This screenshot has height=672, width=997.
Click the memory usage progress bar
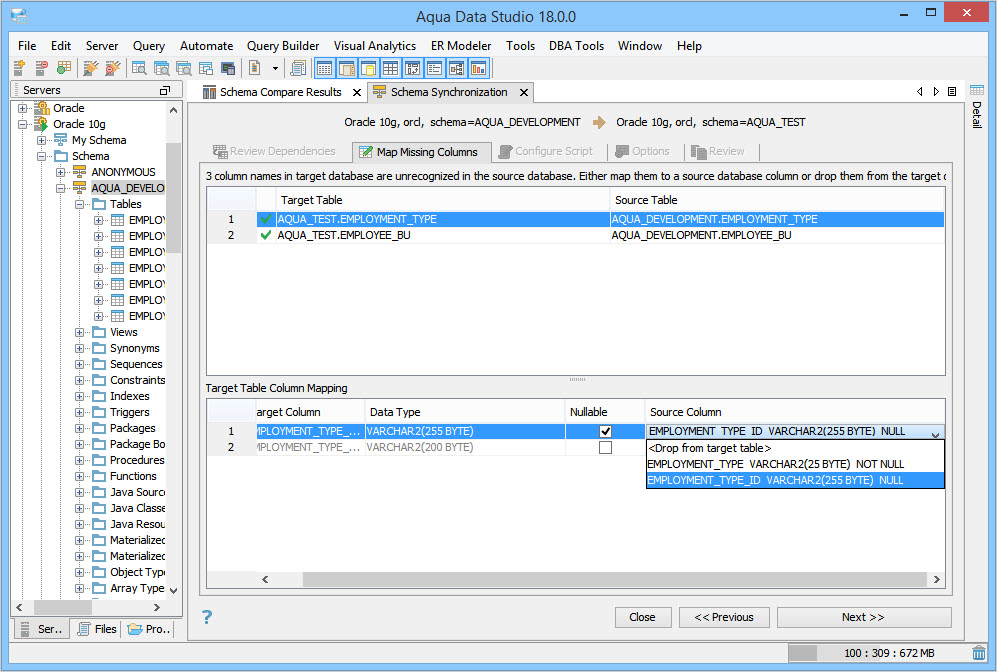point(880,653)
